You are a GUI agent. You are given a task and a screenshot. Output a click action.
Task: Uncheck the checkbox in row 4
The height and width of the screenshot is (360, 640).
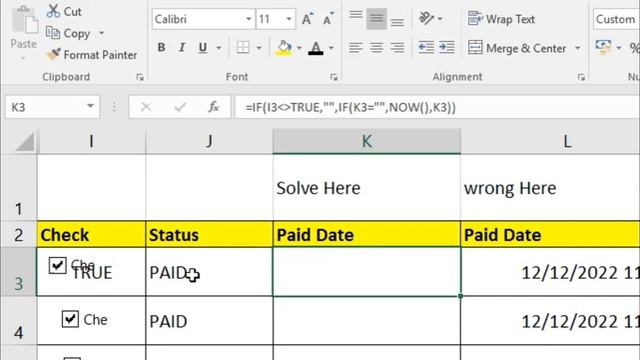[x=70, y=319]
